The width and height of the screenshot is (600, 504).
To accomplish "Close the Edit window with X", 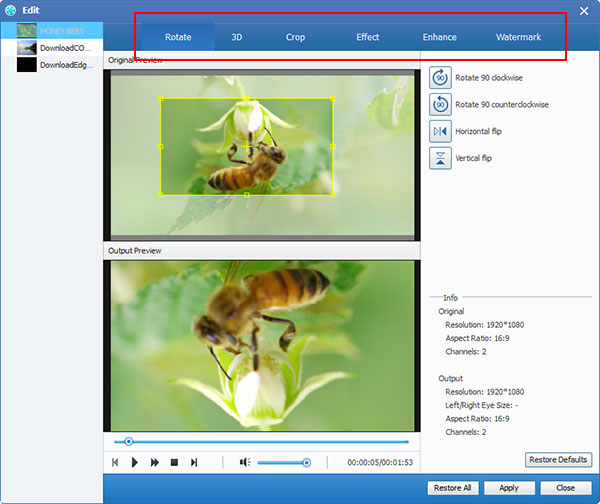I will click(x=584, y=11).
